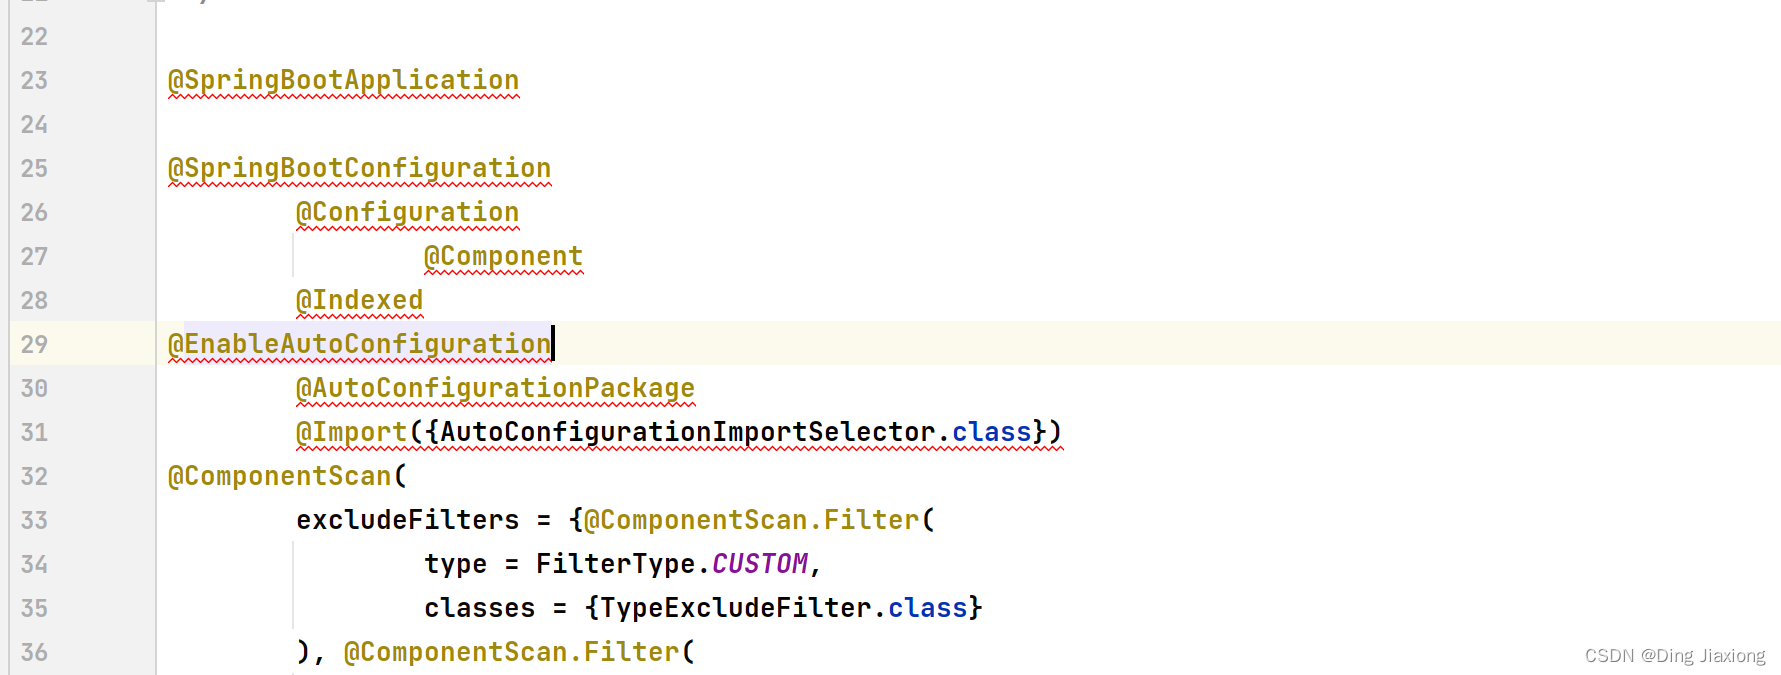
Task: Click @ComponentScan.Filter on line 36
Action: click(x=511, y=652)
